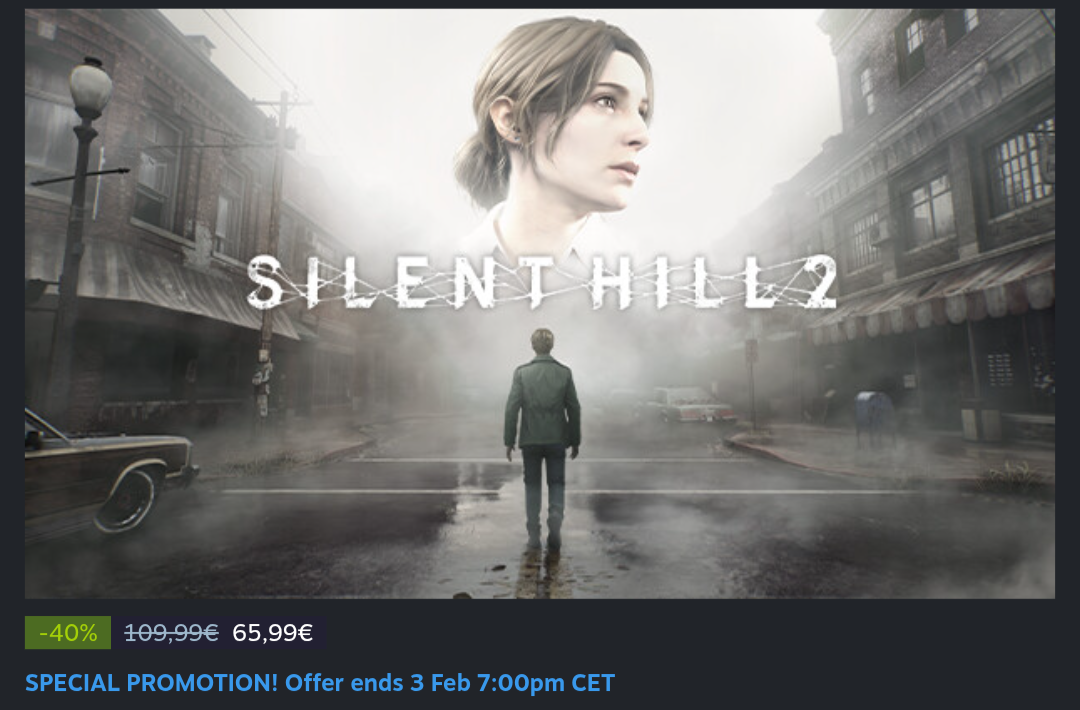This screenshot has width=1080, height=710.
Task: Click the white crosswalk line on the road
Action: 400,491
